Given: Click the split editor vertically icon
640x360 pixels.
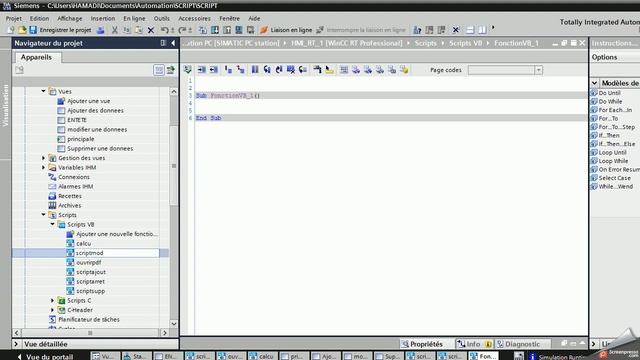Looking at the screenshot, I should click(482, 30).
